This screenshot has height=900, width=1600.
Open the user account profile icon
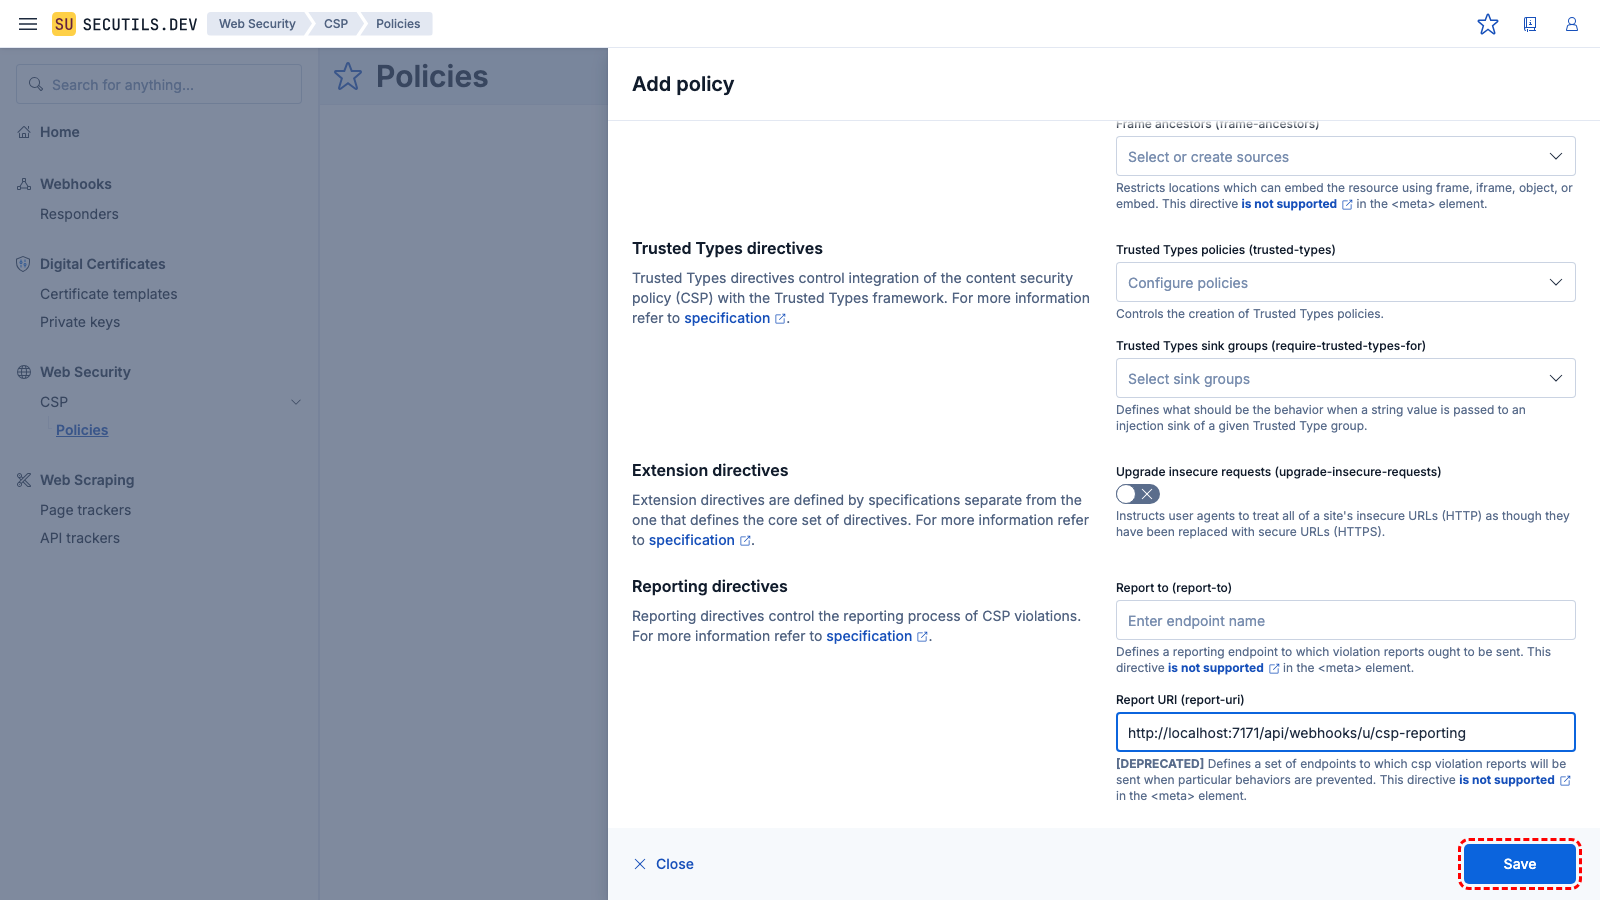[x=1572, y=24]
